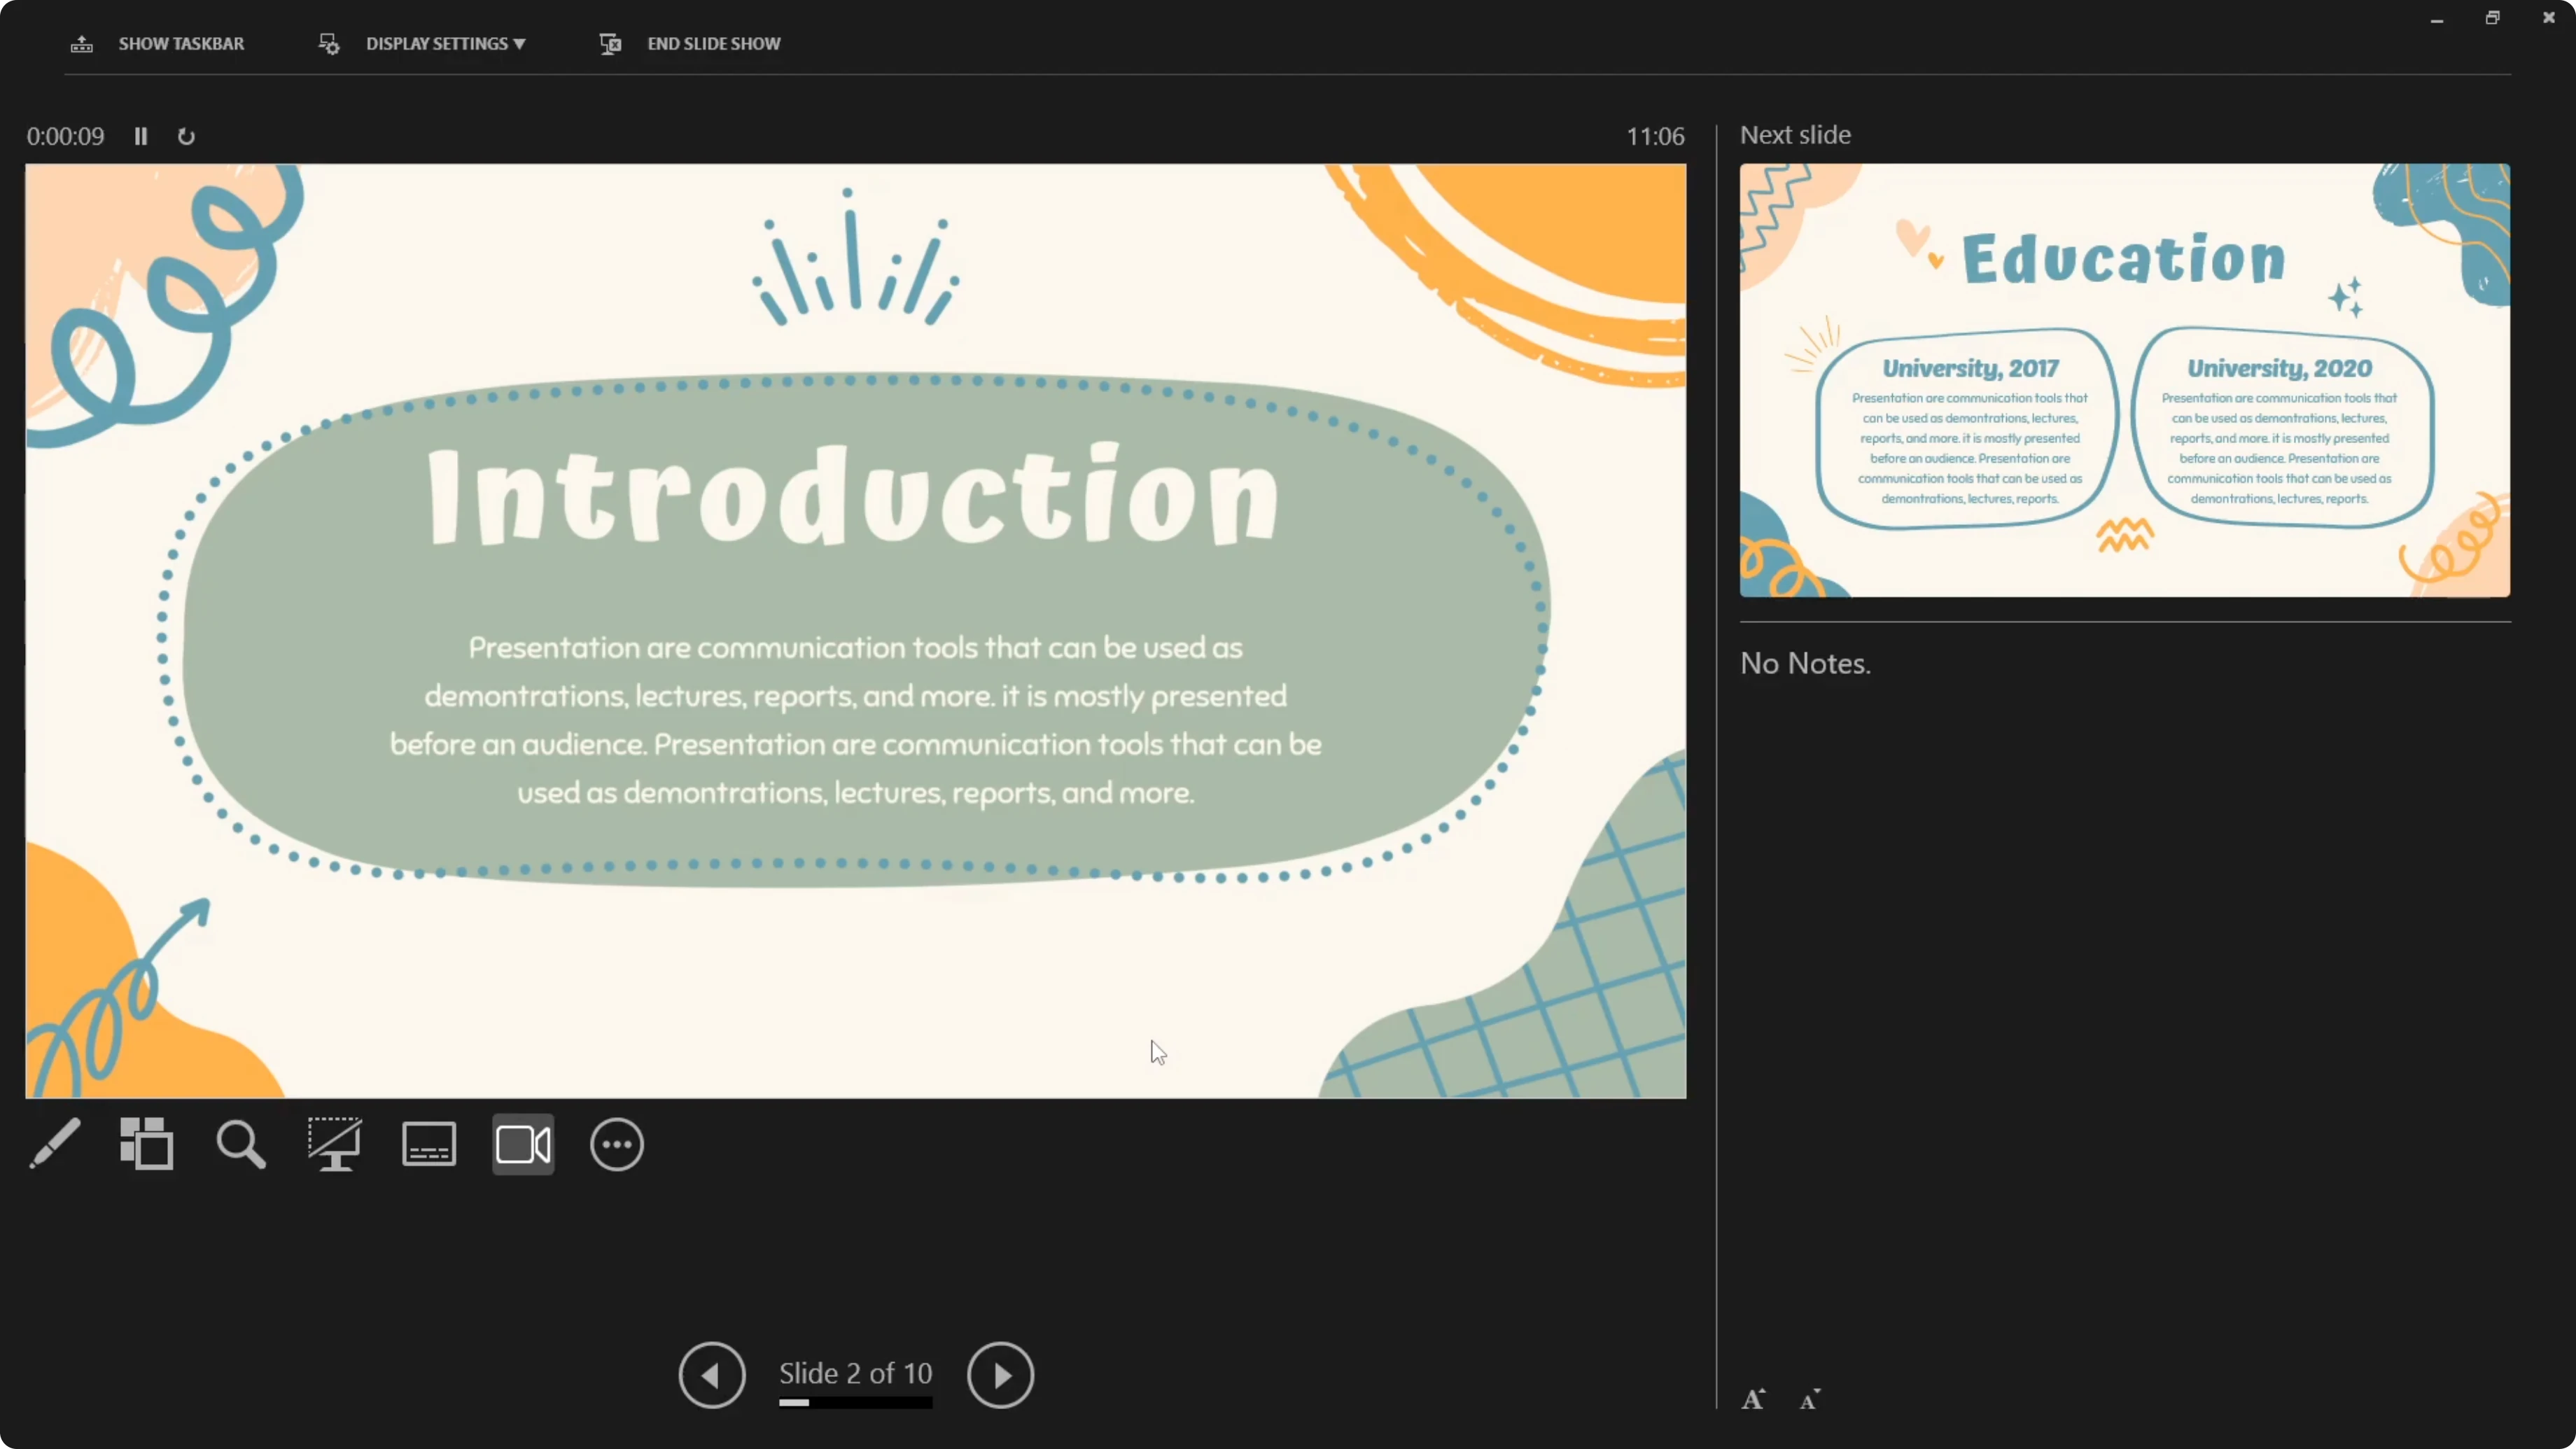2576x1449 pixels.
Task: Go to the previous slide
Action: [712, 1375]
